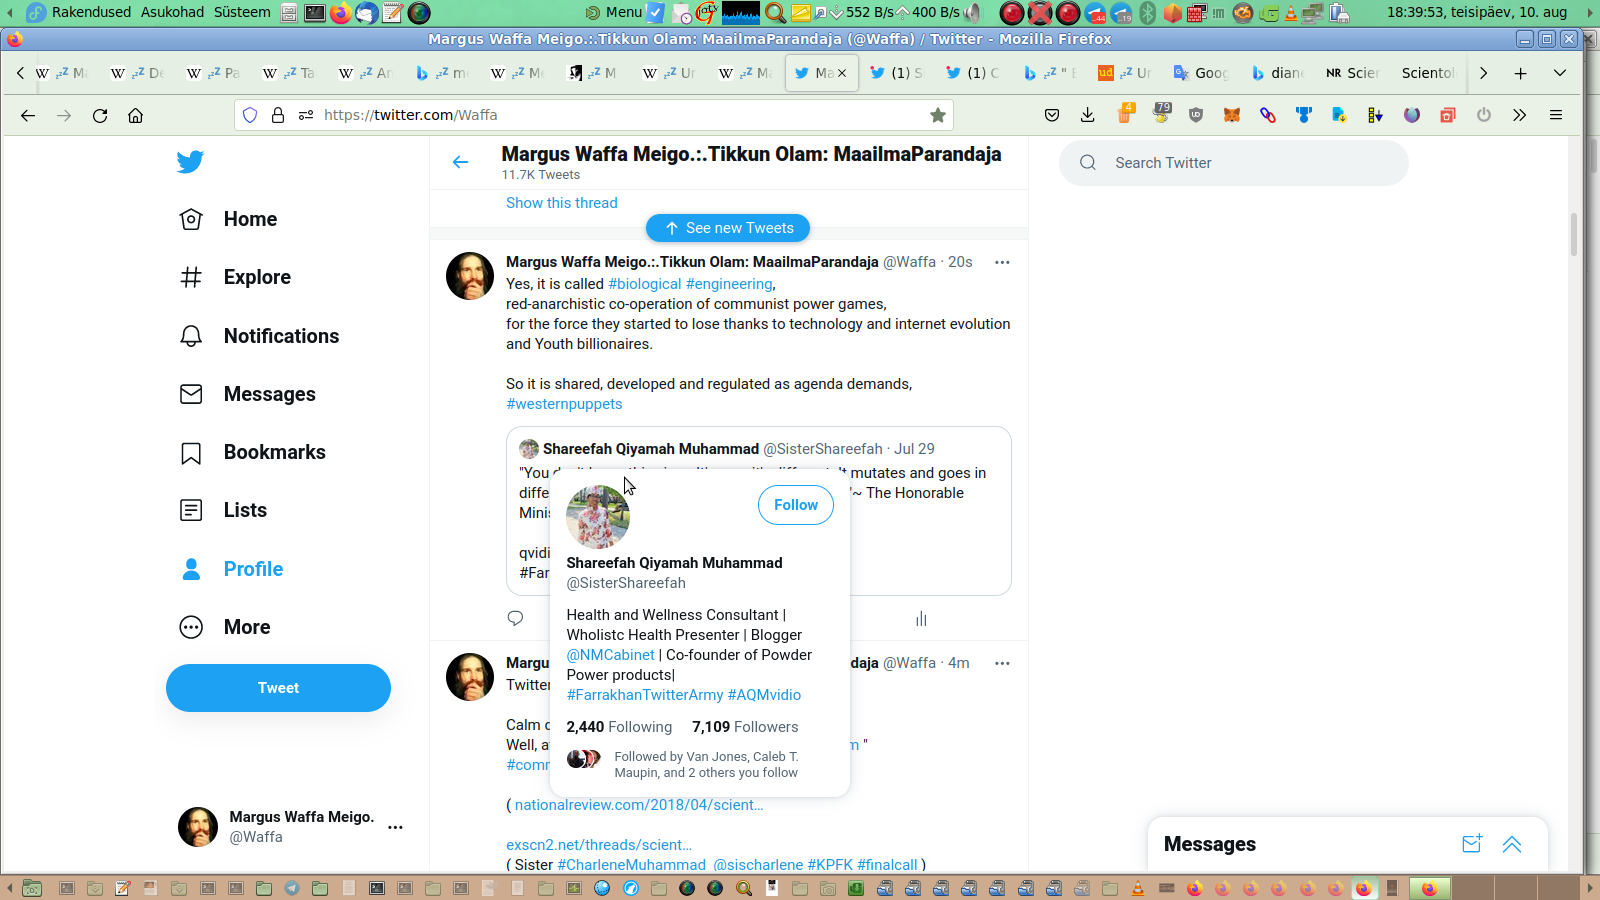Open the Süsteem system menu
The width and height of the screenshot is (1600, 900).
tap(242, 12)
